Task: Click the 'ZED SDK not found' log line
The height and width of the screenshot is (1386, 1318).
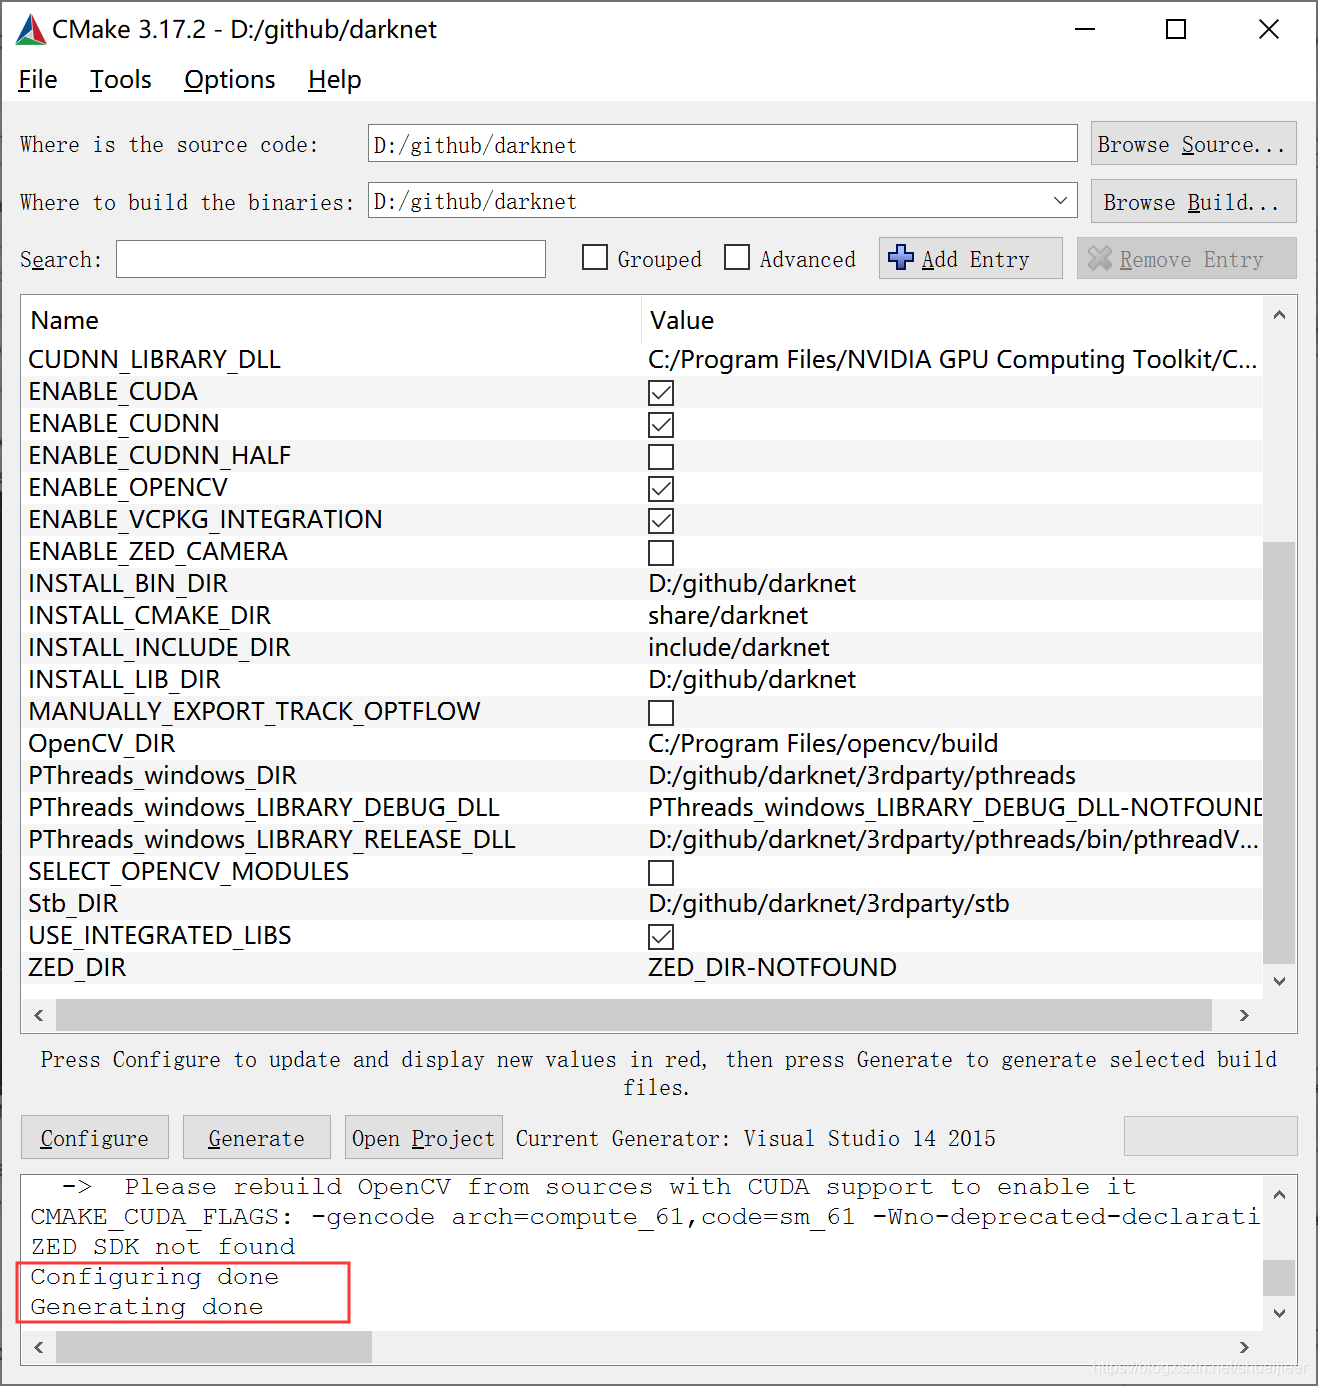Action: point(163,1247)
